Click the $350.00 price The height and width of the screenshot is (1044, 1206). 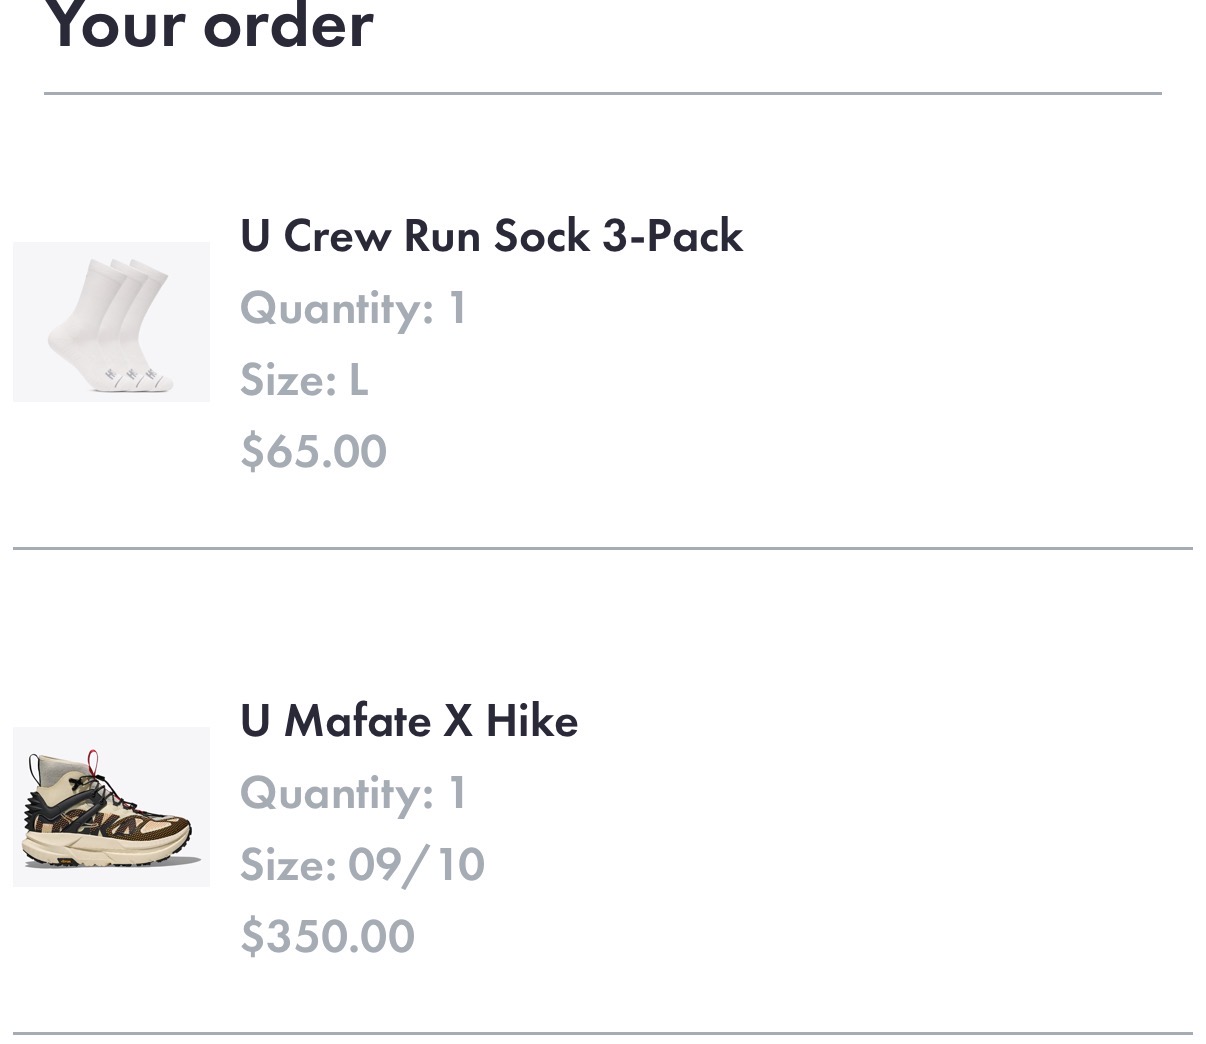(x=327, y=937)
